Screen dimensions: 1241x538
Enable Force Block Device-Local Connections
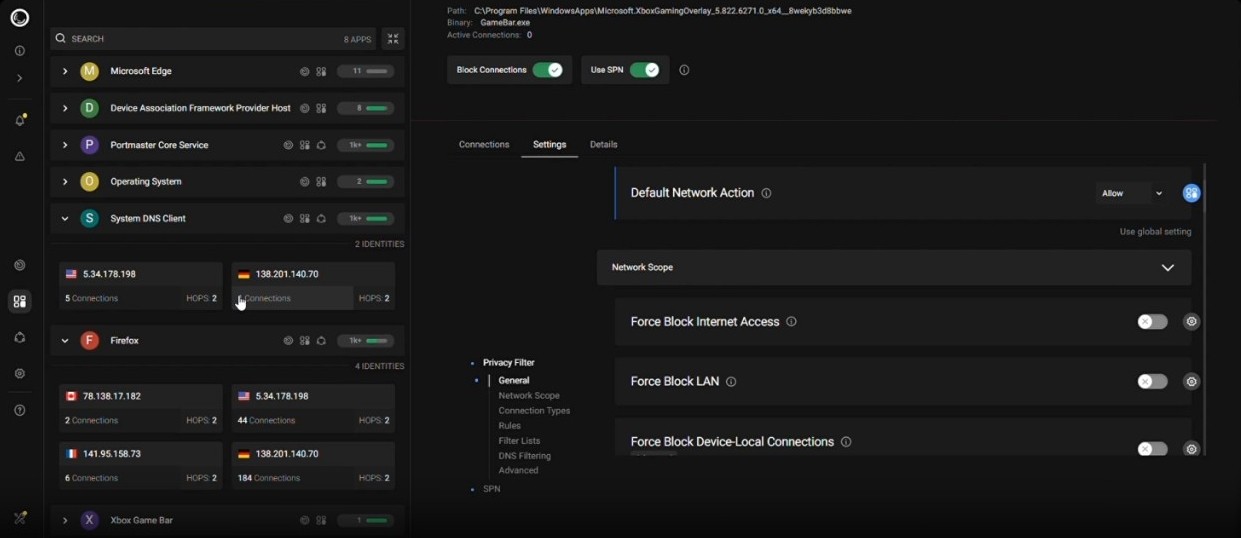click(x=1152, y=449)
